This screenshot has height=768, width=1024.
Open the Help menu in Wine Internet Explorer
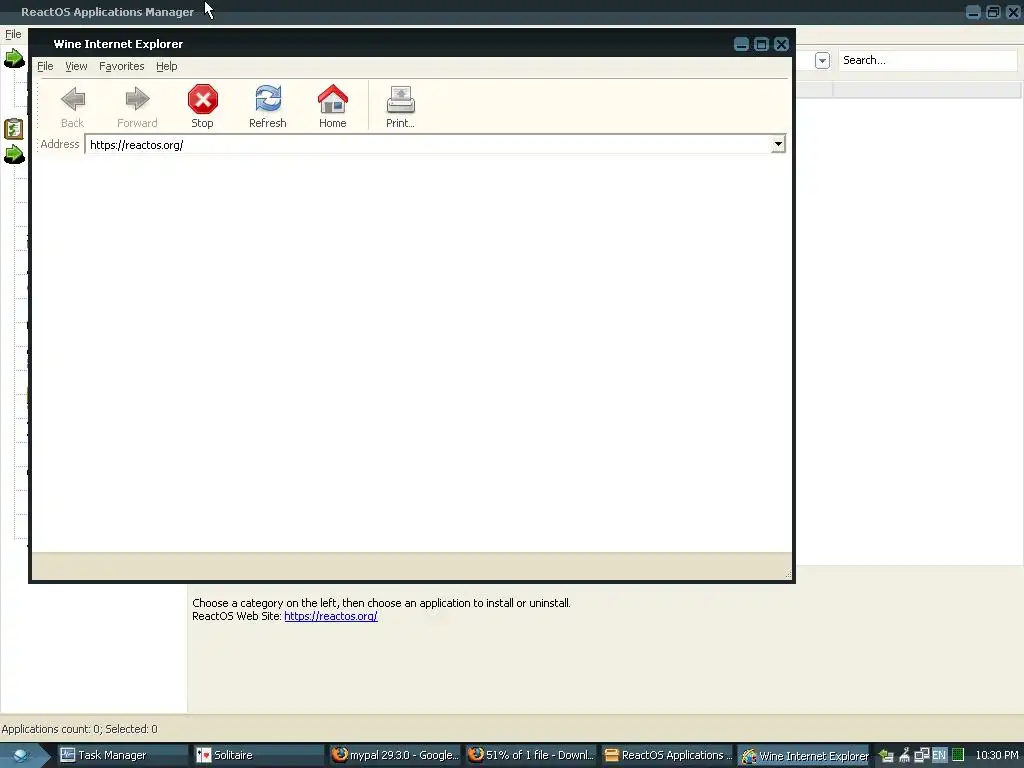coord(167,66)
